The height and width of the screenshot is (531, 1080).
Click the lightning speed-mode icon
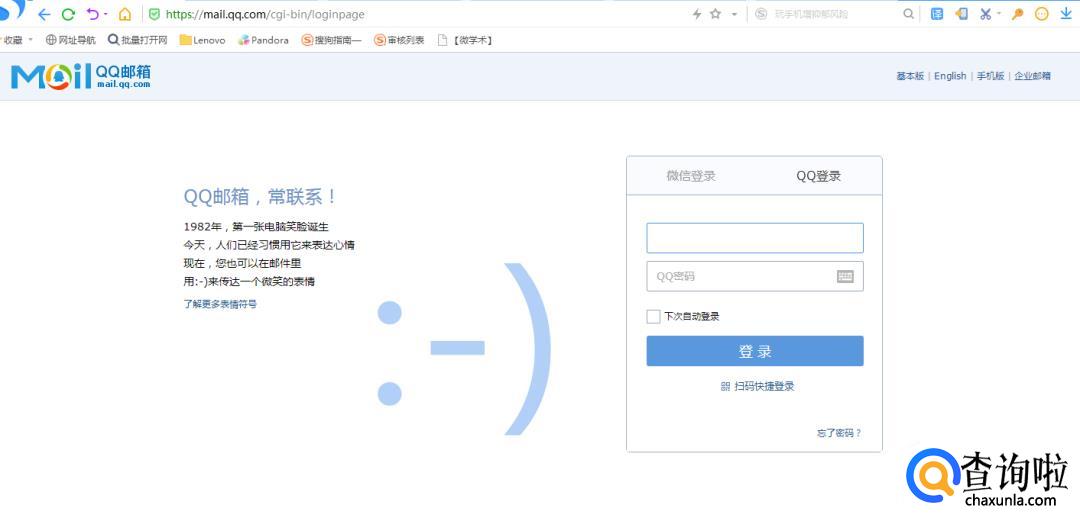[697, 14]
